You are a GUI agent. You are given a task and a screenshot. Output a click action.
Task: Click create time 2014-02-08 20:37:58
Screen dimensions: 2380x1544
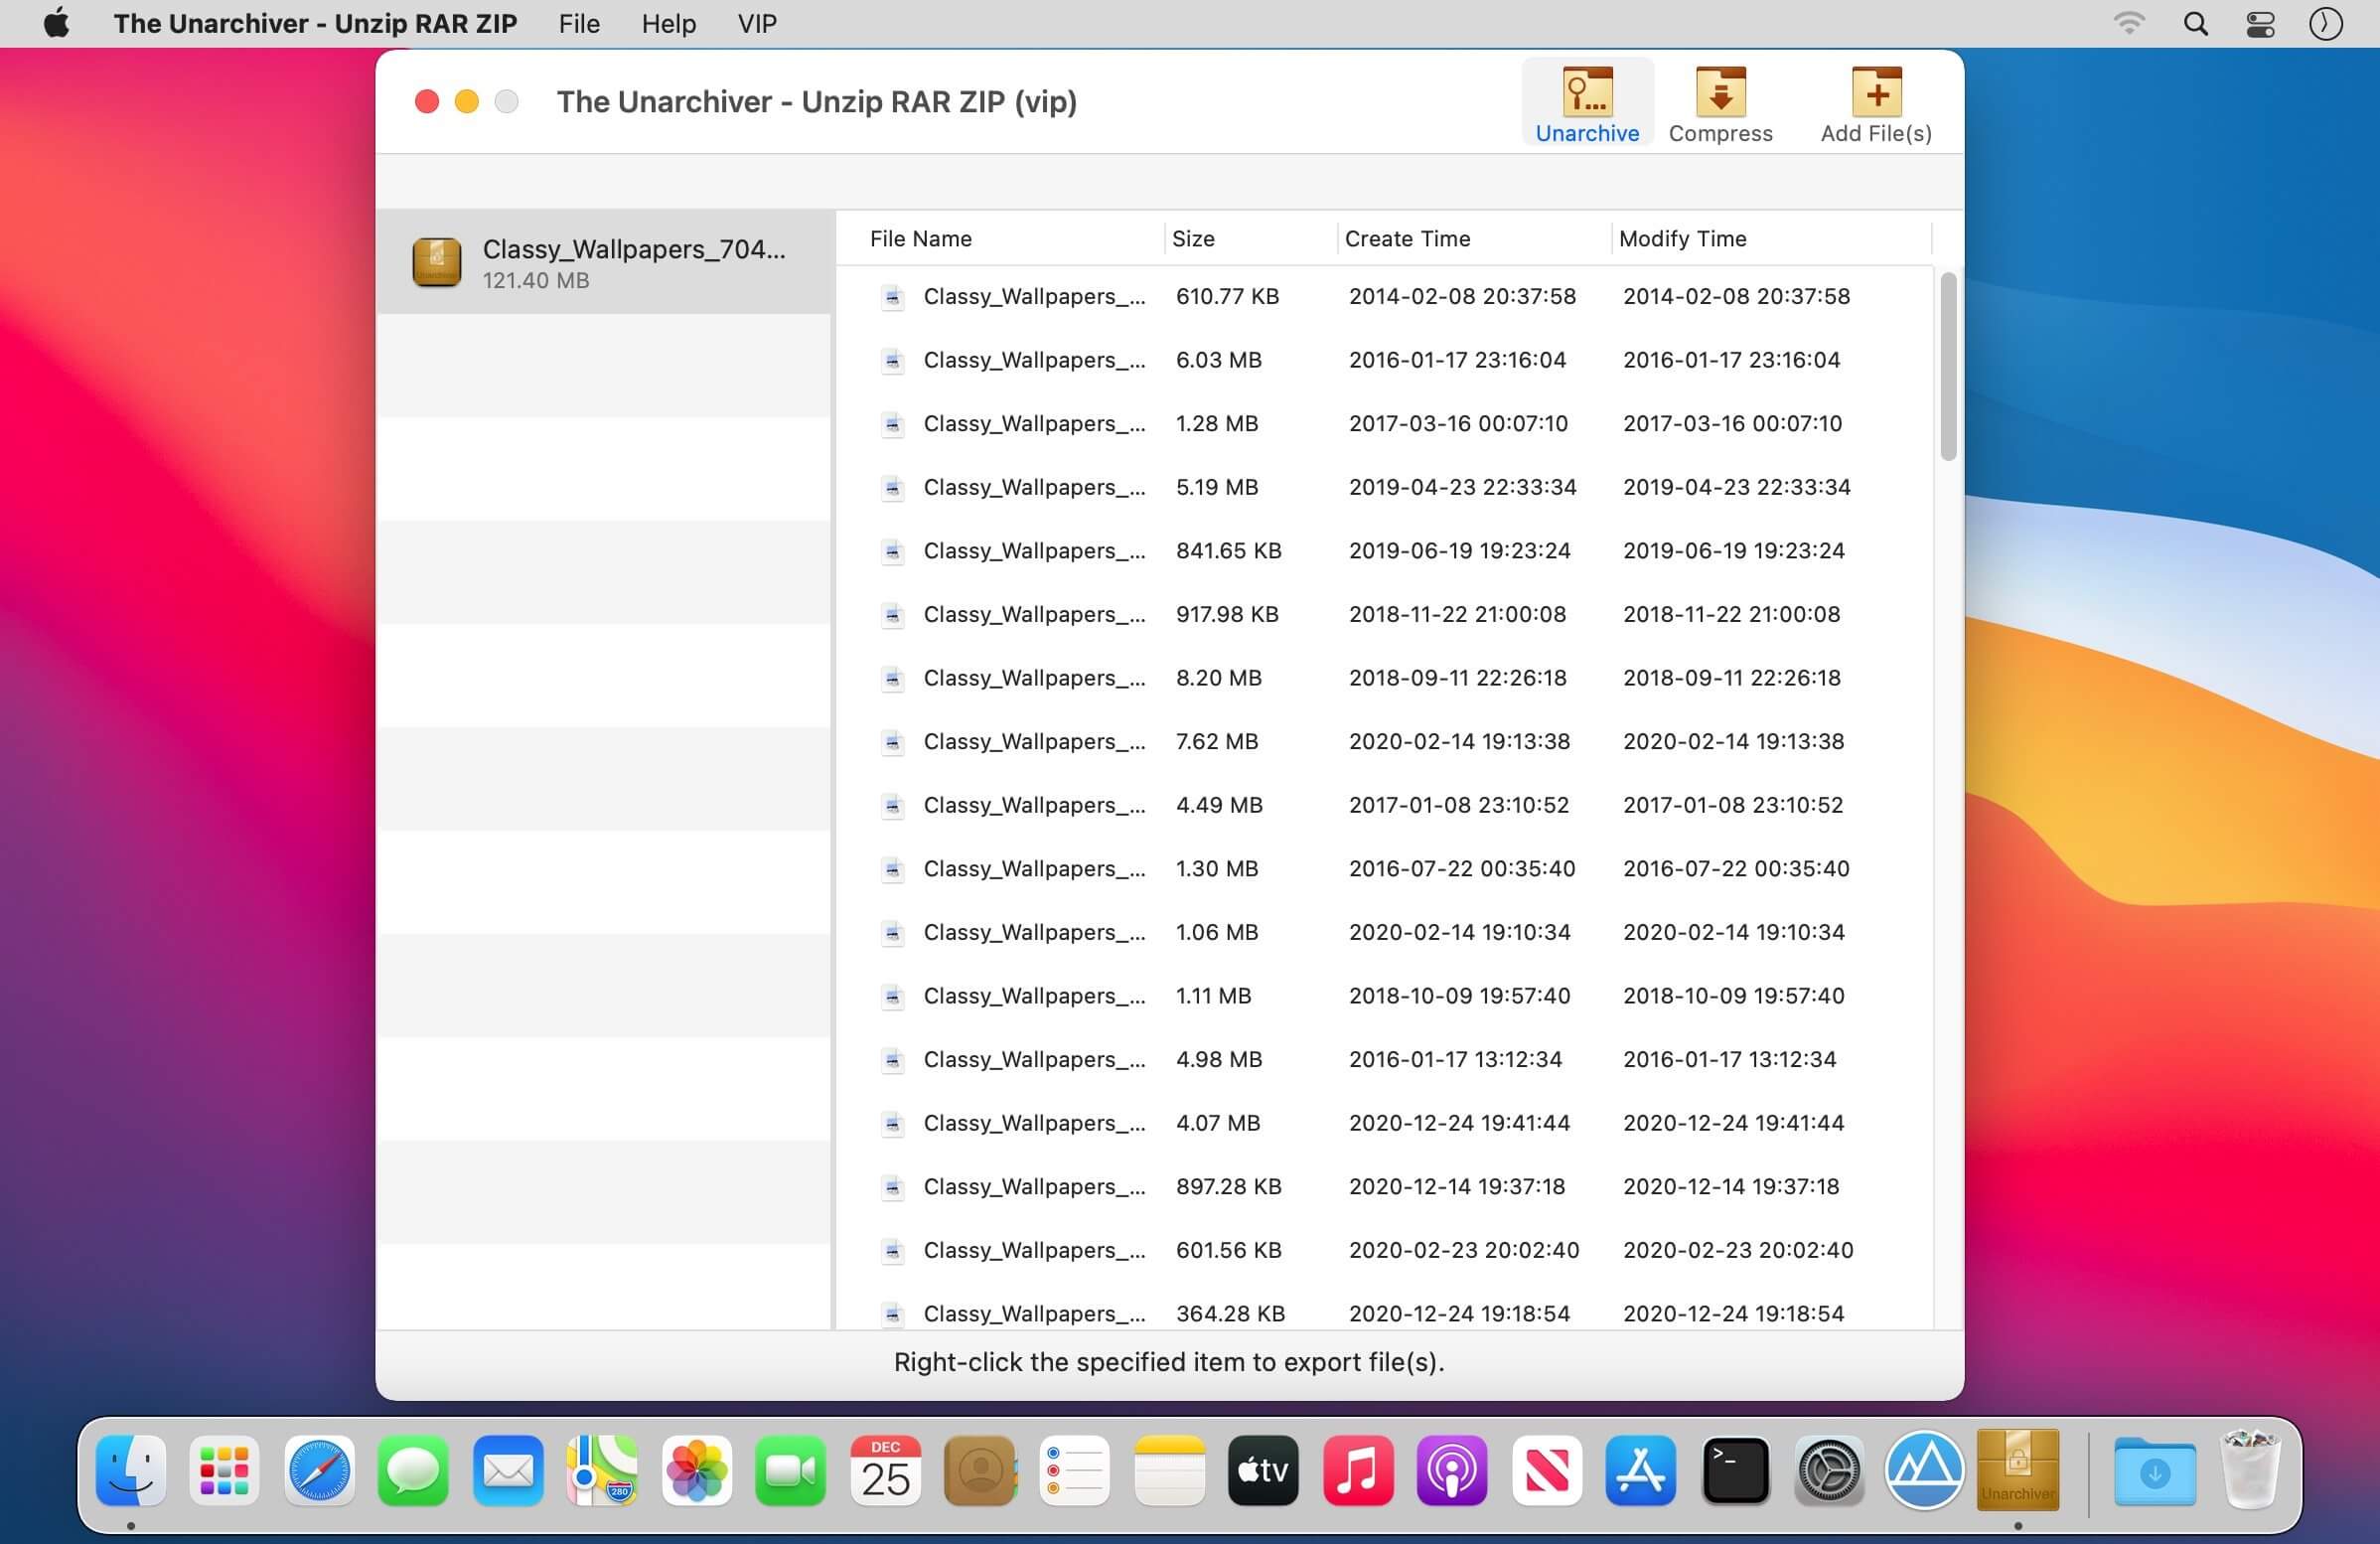point(1462,297)
